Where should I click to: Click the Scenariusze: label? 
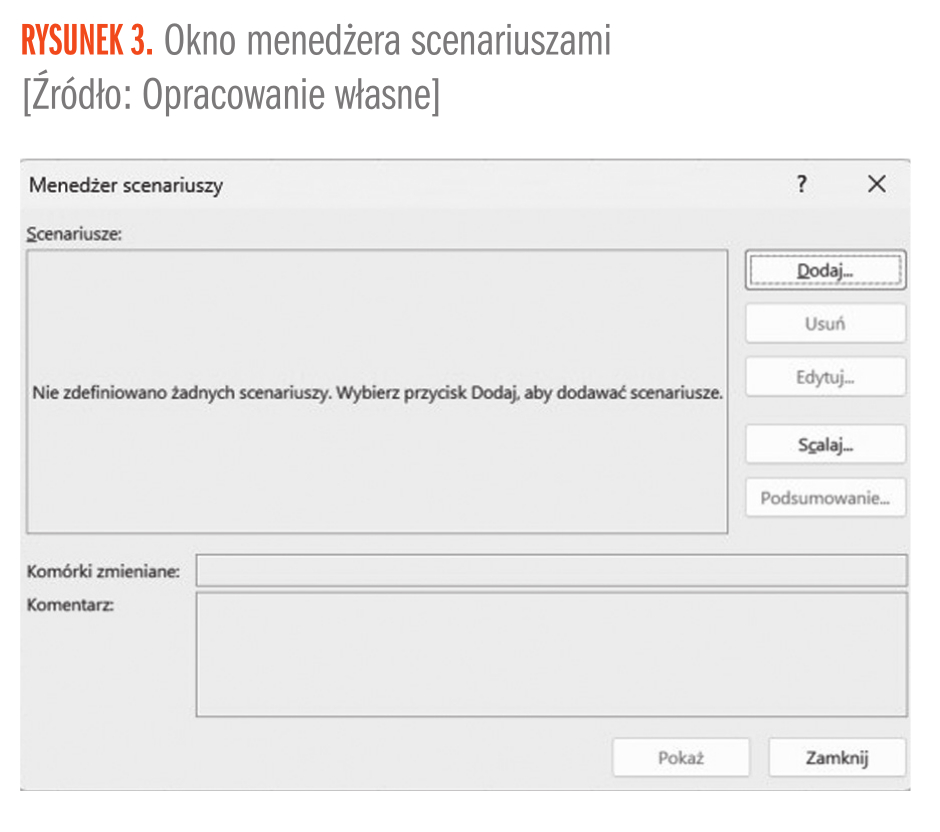[74, 234]
